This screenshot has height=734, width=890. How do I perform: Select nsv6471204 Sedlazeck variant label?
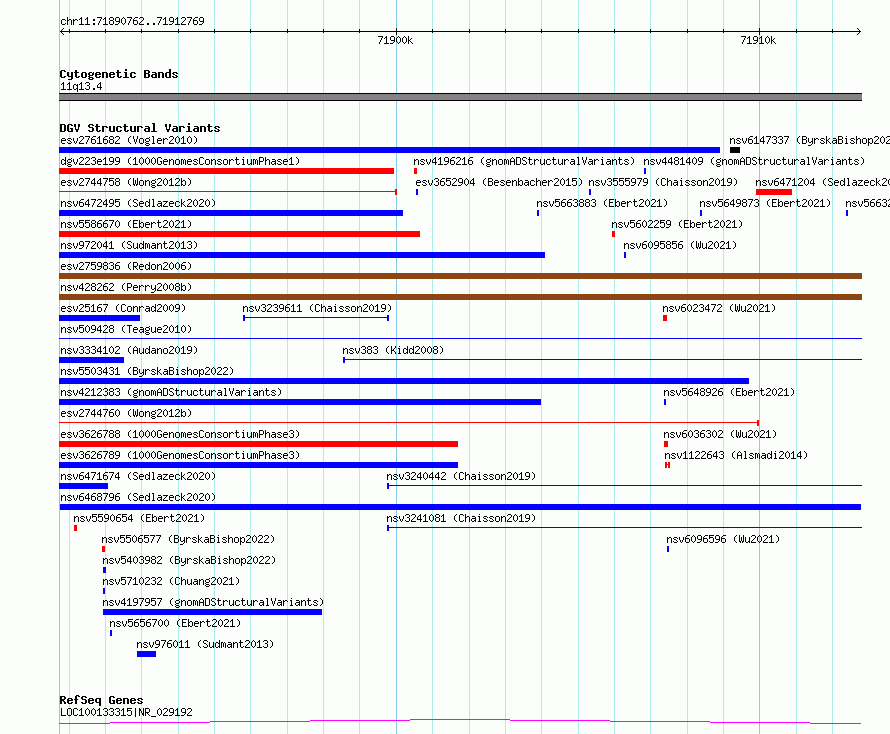[x=822, y=182]
